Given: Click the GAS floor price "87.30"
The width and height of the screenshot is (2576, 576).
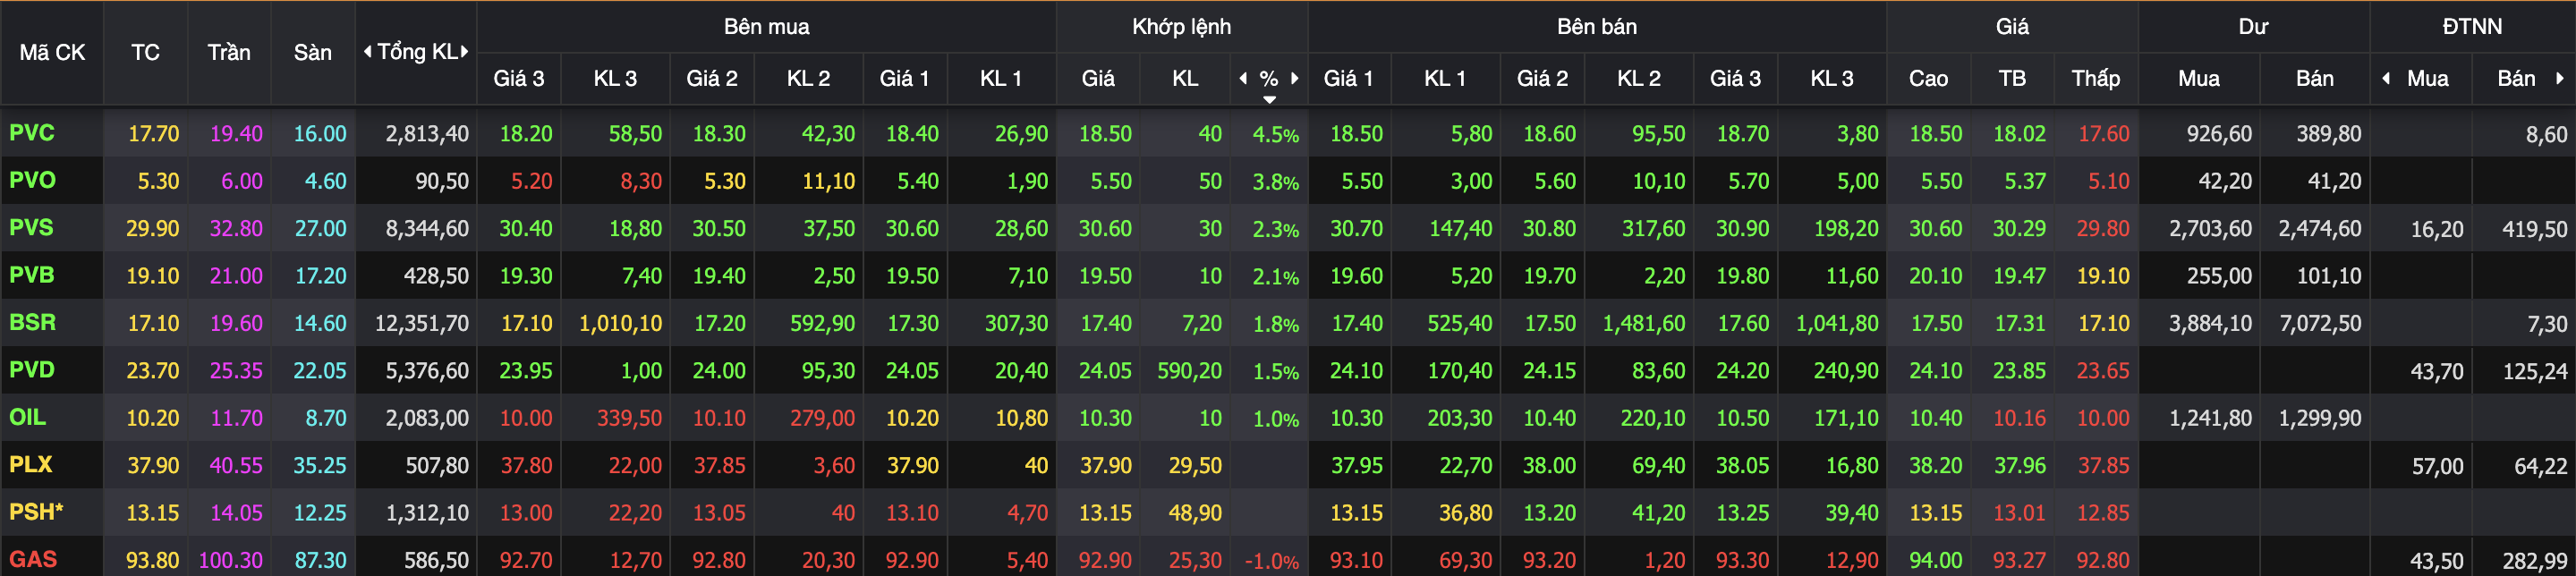Looking at the screenshot, I should [320, 560].
